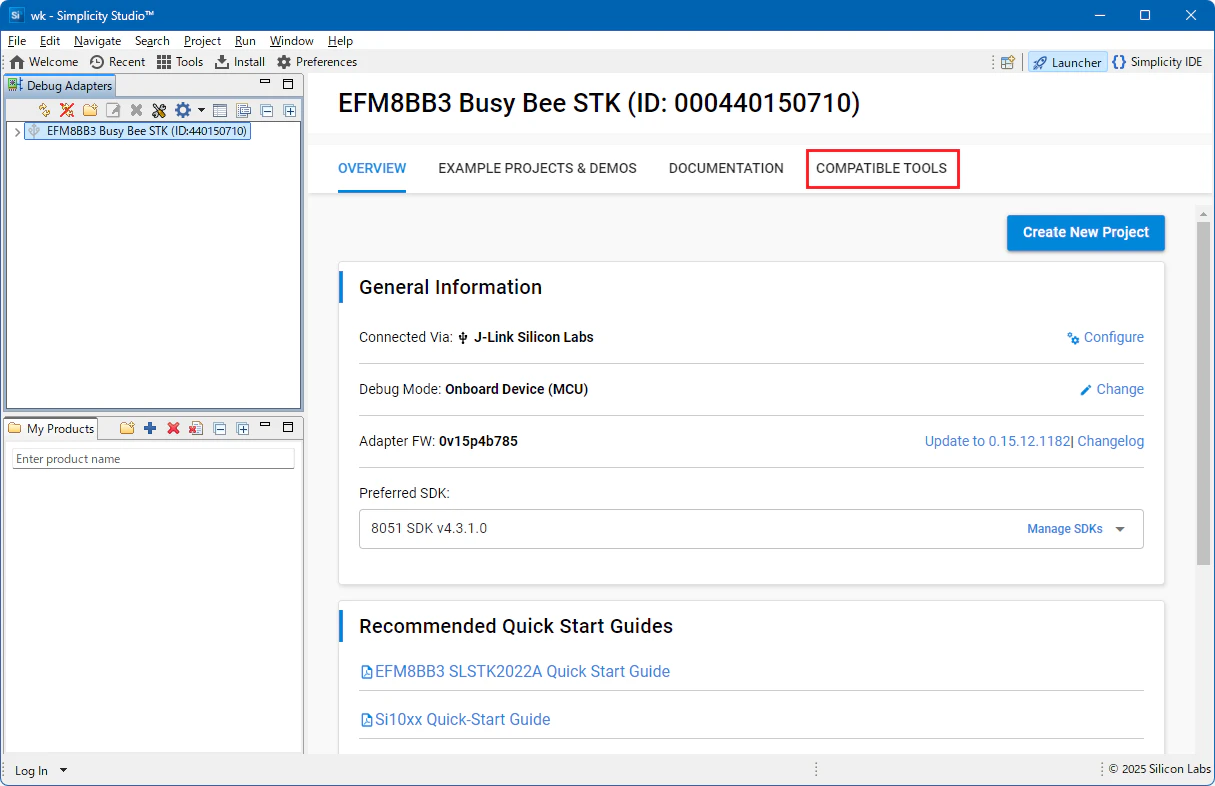Click the J-Link Silicon Labs connection text
The image size is (1215, 786).
(x=533, y=337)
